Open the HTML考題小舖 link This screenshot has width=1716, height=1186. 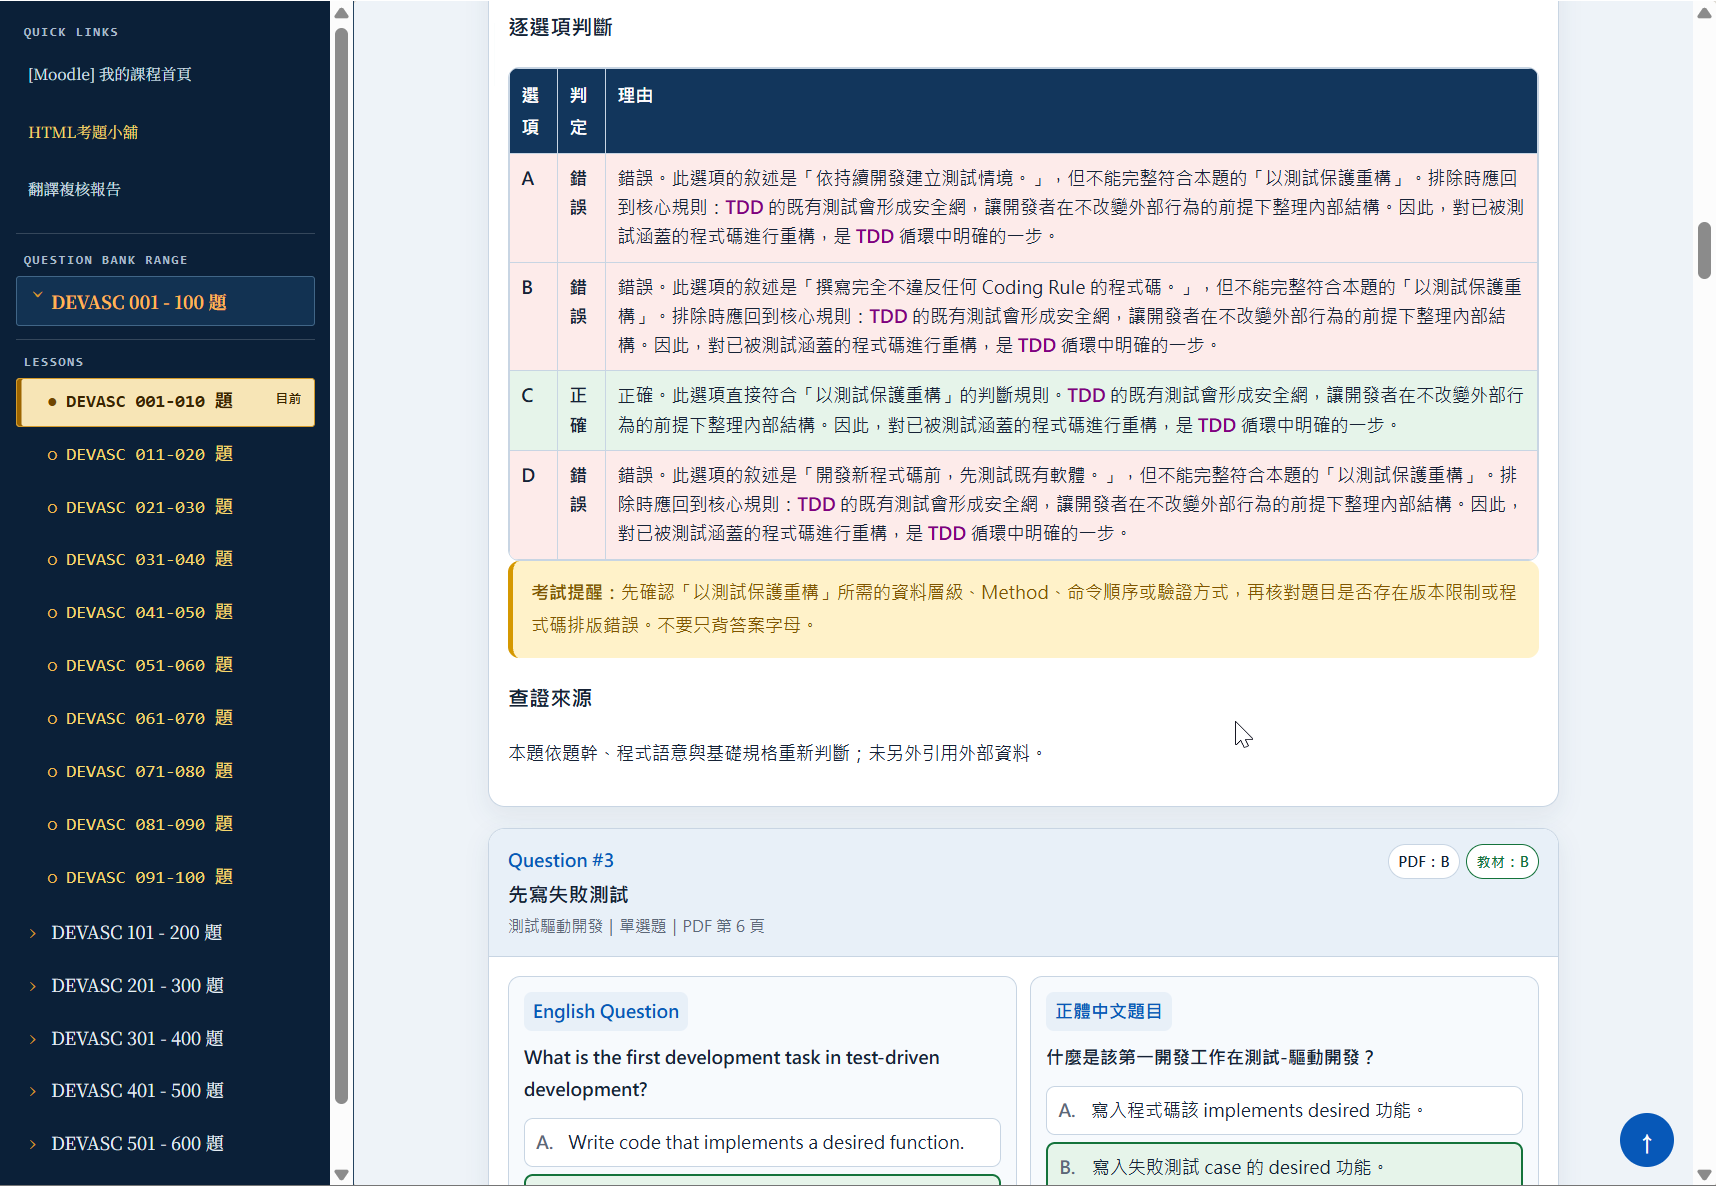click(83, 132)
